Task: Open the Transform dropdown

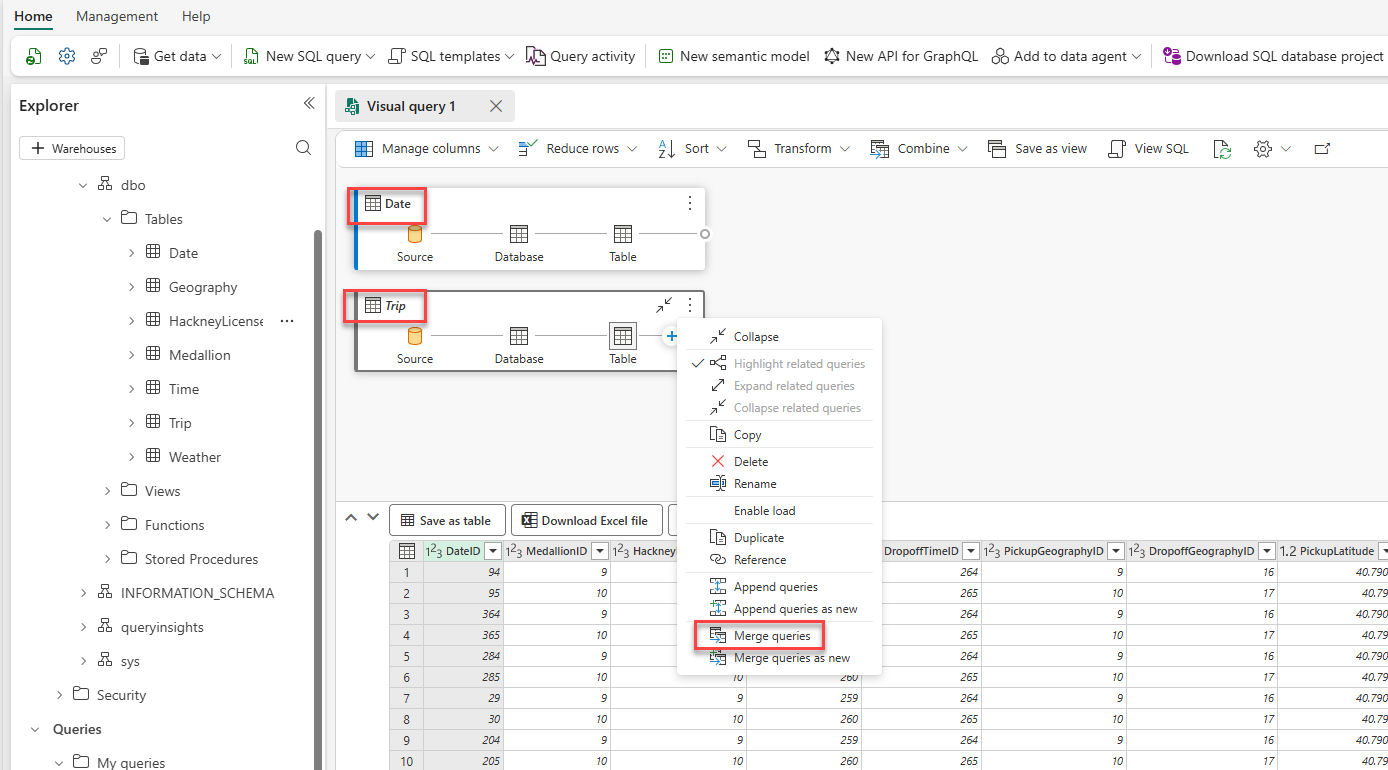Action: point(799,148)
